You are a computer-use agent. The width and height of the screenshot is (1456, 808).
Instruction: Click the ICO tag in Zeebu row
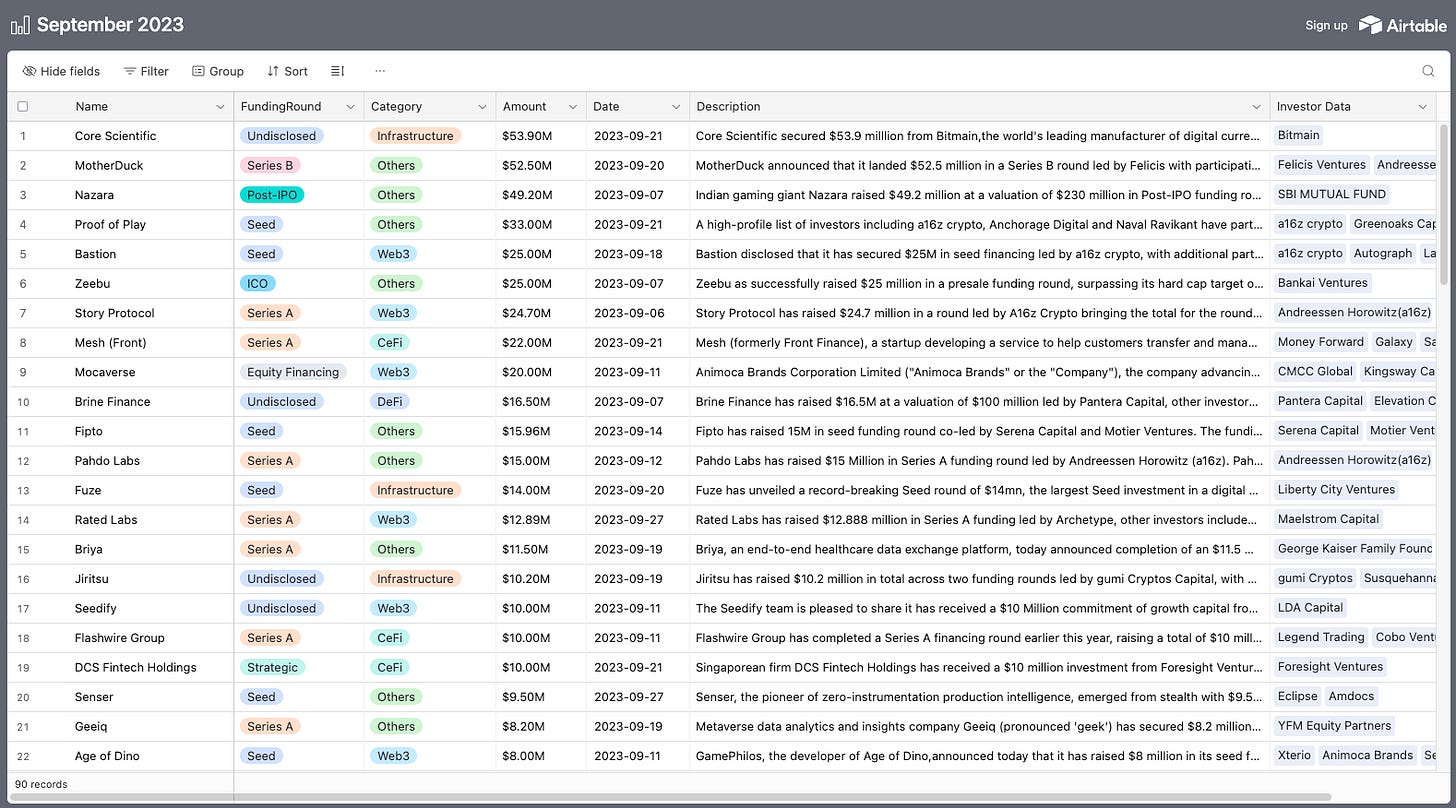pos(257,283)
